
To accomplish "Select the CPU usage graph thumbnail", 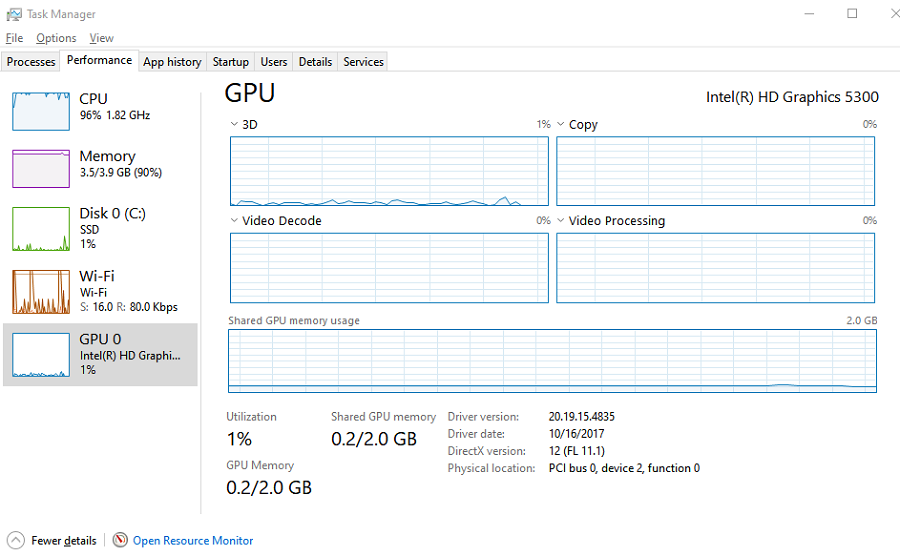I will tap(41, 110).
